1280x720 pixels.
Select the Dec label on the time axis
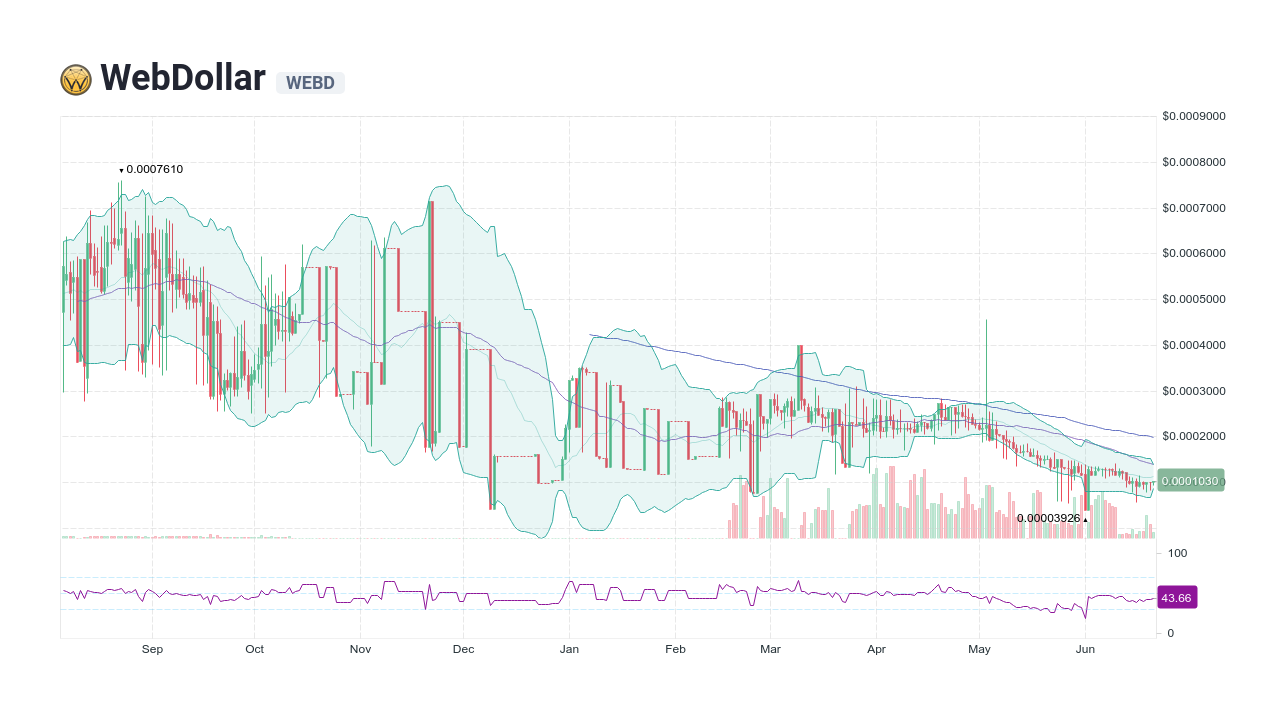pos(463,648)
